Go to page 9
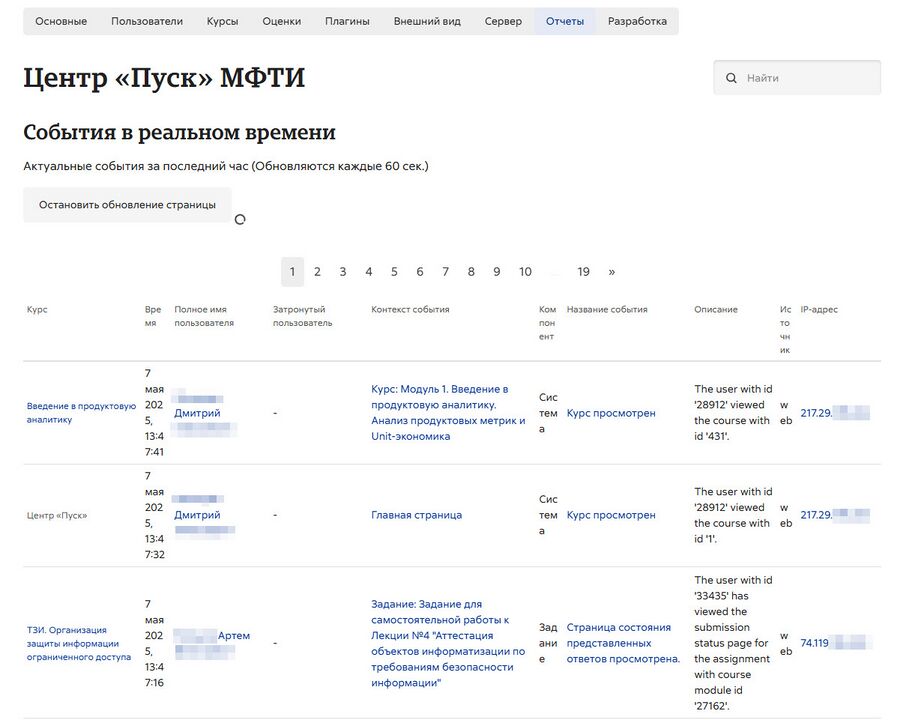900x720 pixels. pyautogui.click(x=496, y=272)
